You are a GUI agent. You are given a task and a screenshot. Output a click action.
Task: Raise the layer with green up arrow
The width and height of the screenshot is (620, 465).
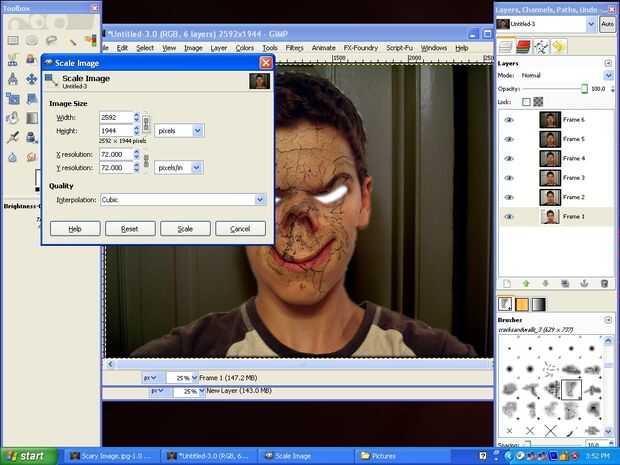click(x=526, y=284)
